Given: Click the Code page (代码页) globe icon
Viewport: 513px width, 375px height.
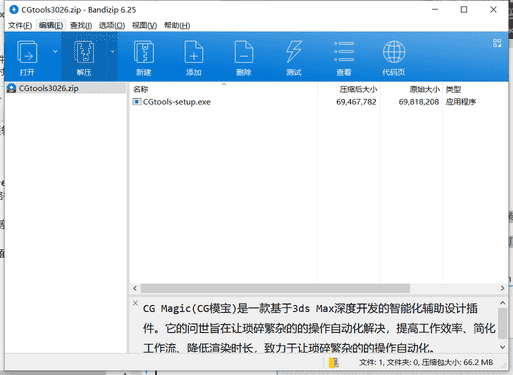Looking at the screenshot, I should [x=394, y=52].
